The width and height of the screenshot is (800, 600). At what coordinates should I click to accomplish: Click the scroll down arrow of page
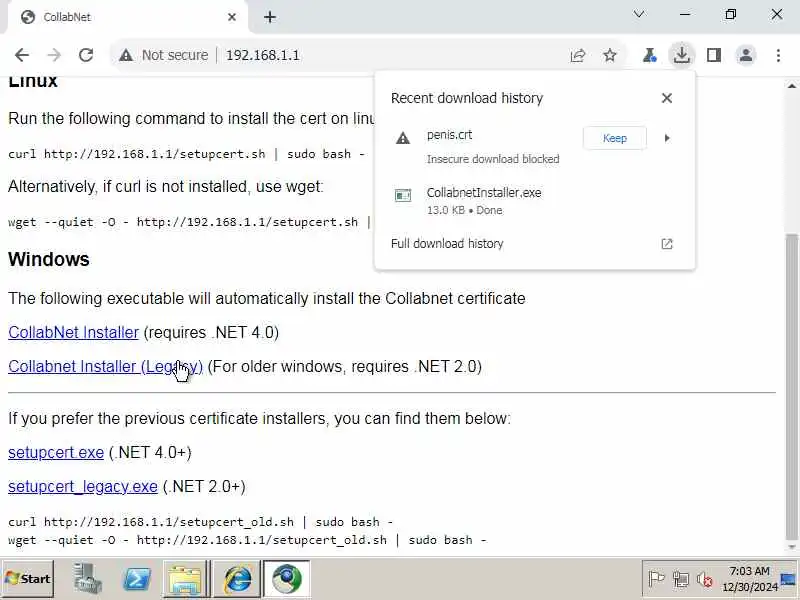tap(791, 547)
